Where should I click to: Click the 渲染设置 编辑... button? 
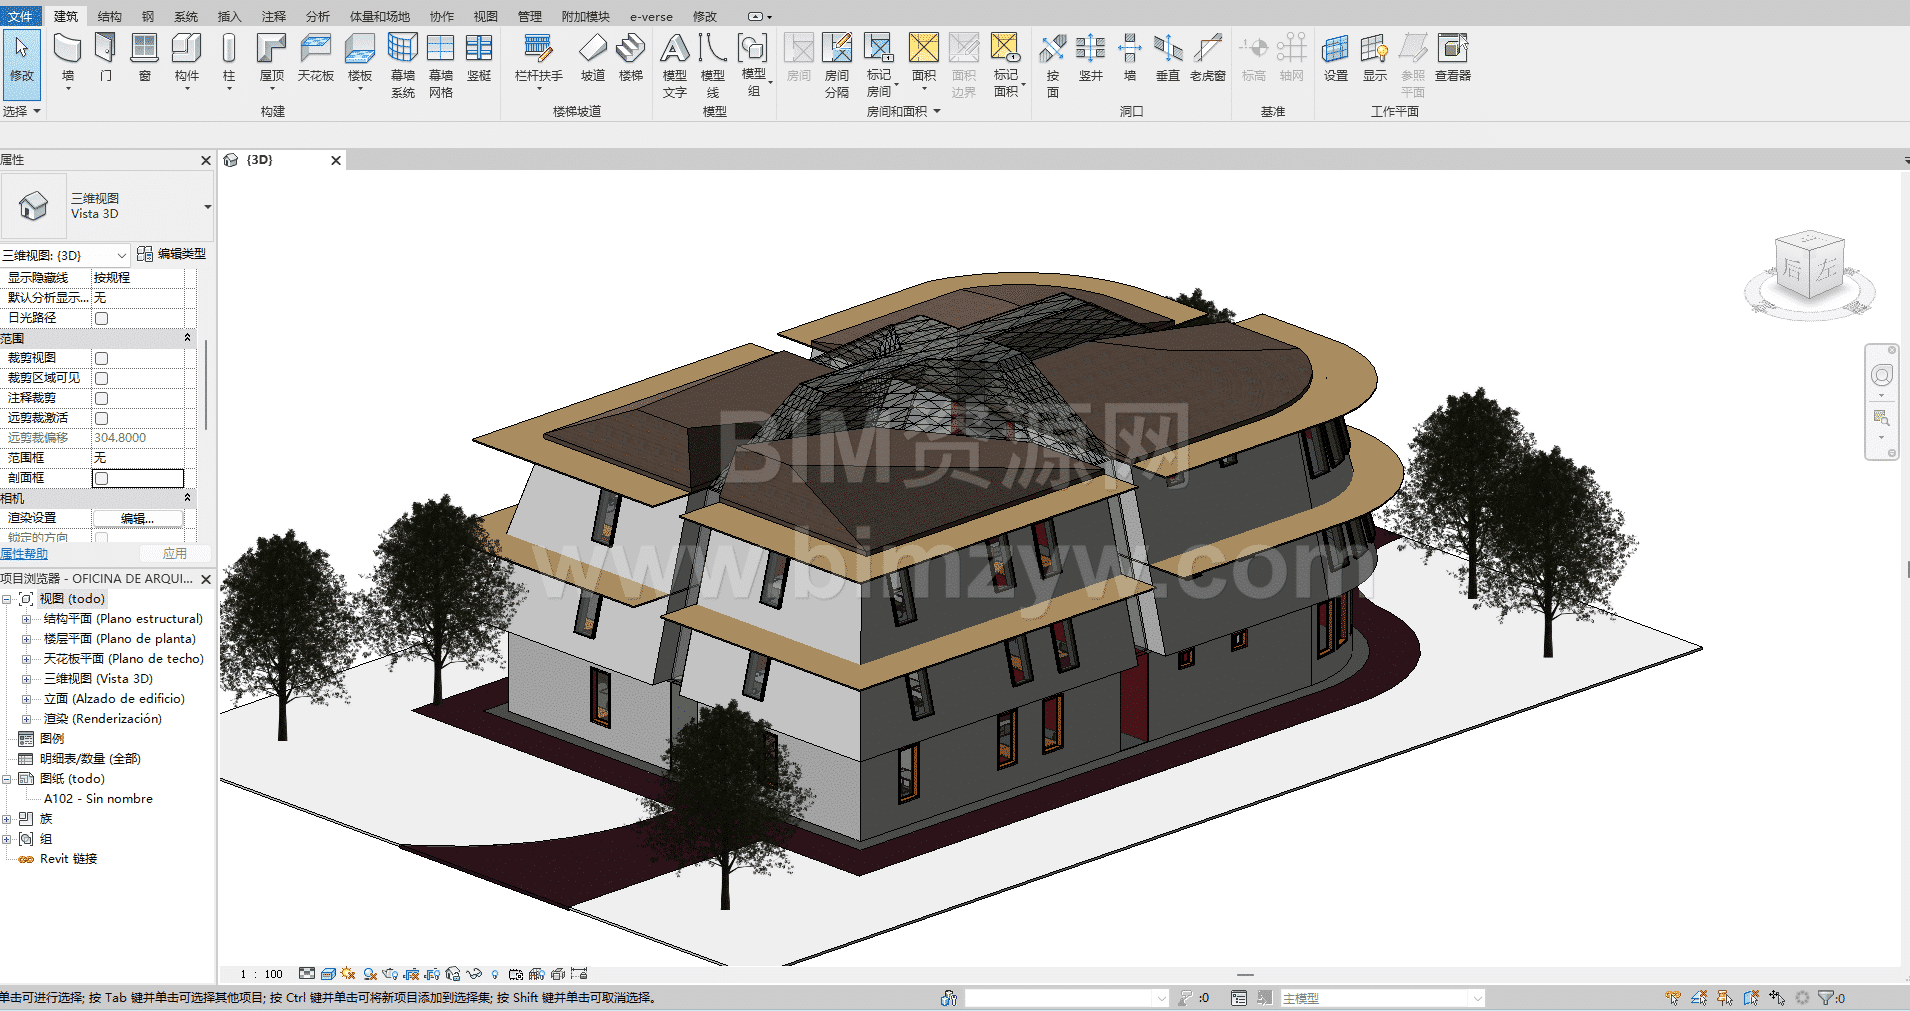click(138, 518)
